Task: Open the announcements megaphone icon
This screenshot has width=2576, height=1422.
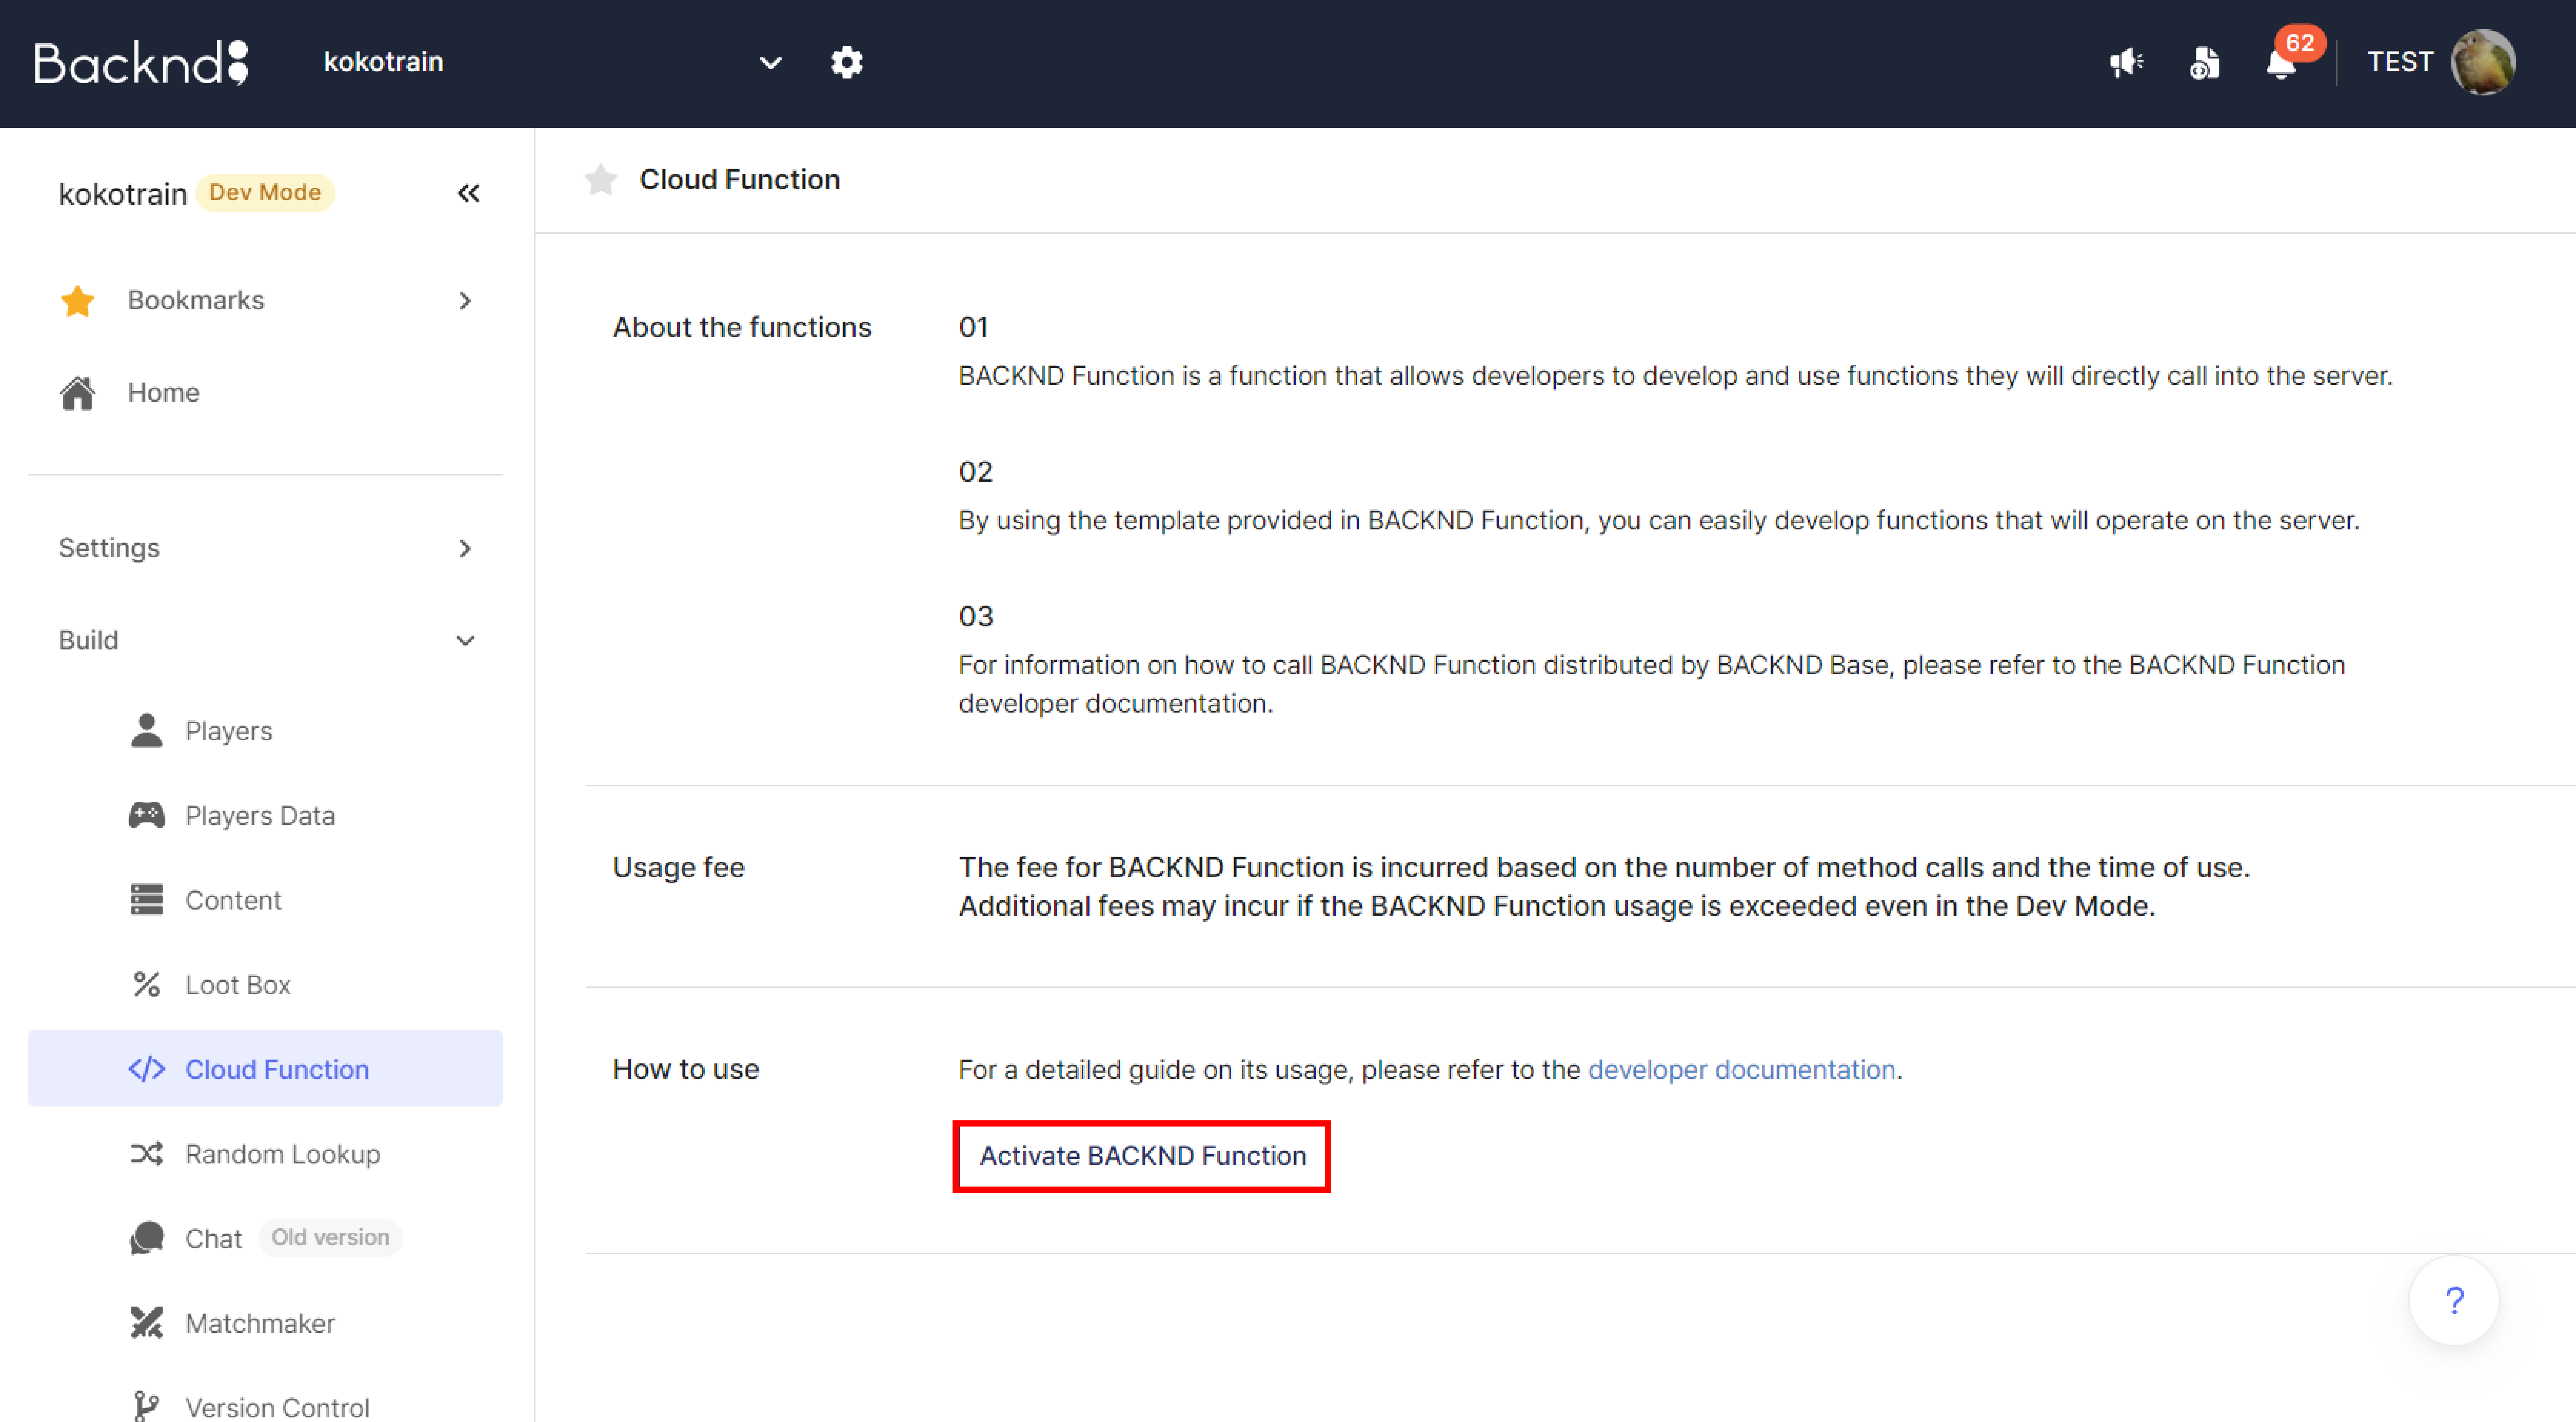Action: pos(2126,62)
